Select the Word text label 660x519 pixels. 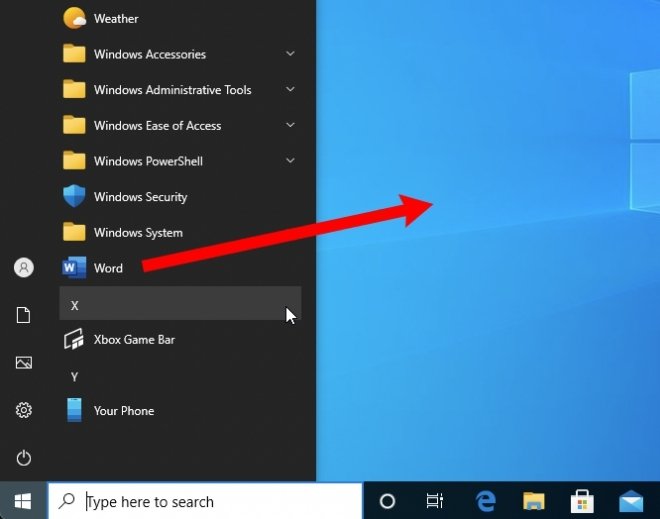[109, 268]
